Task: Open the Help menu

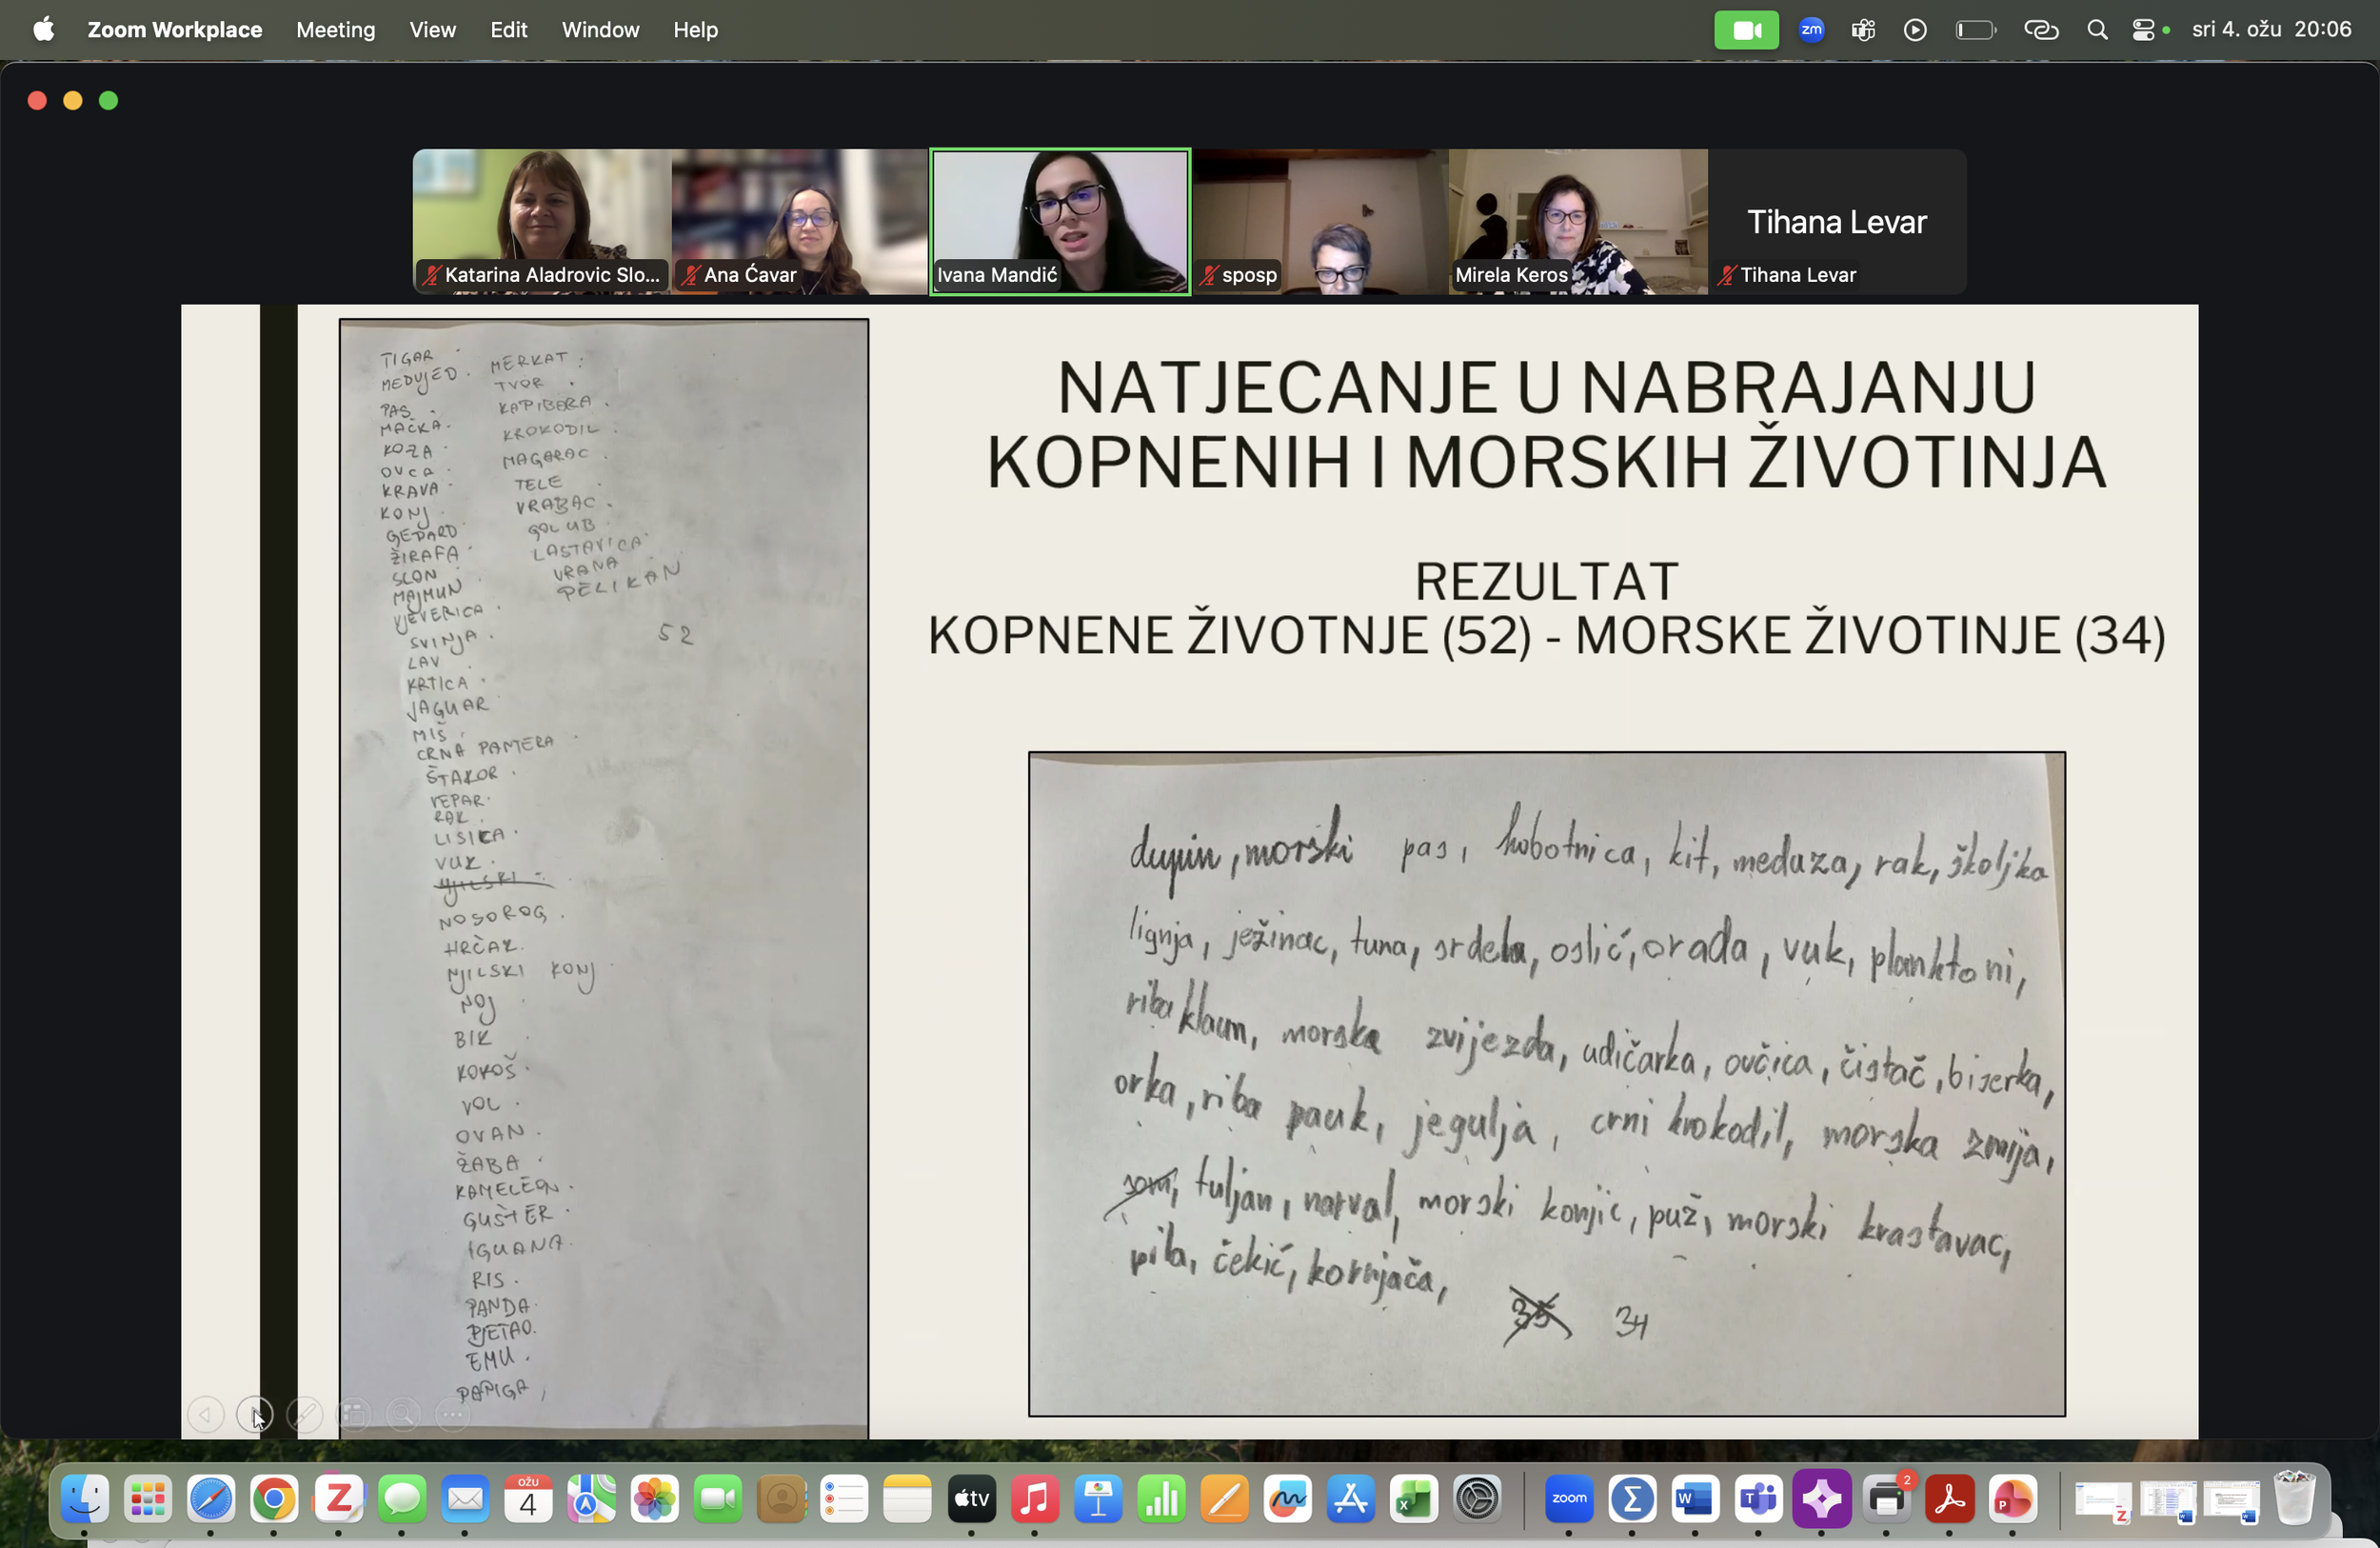Action: coord(696,30)
